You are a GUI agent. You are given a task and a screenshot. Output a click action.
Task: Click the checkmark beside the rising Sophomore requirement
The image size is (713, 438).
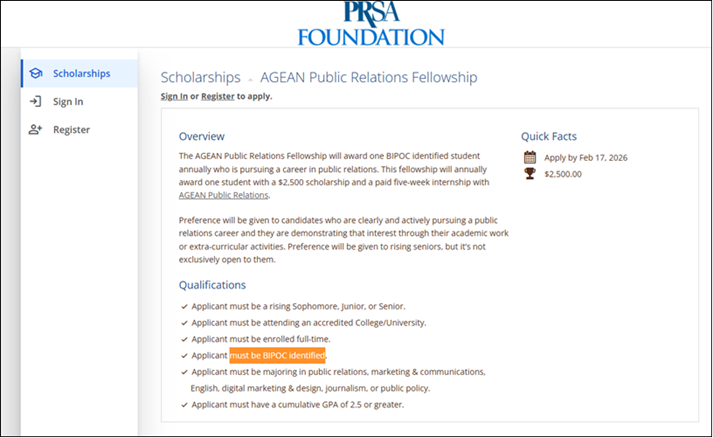pos(184,306)
